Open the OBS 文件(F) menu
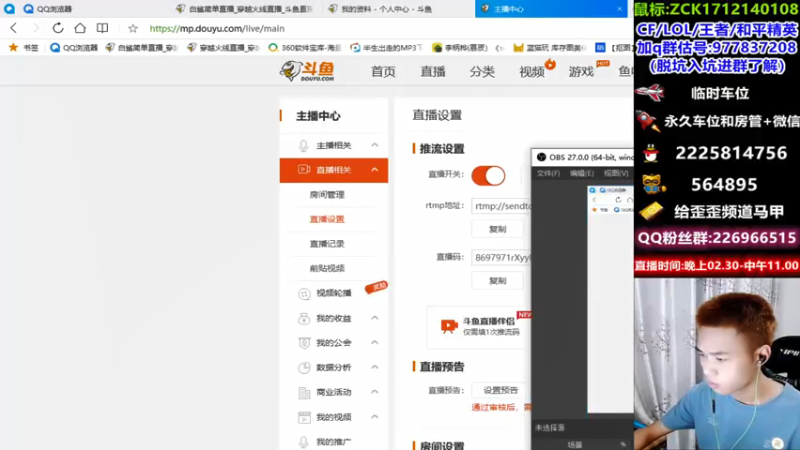Screen dimensions: 800x450 [x=548, y=173]
